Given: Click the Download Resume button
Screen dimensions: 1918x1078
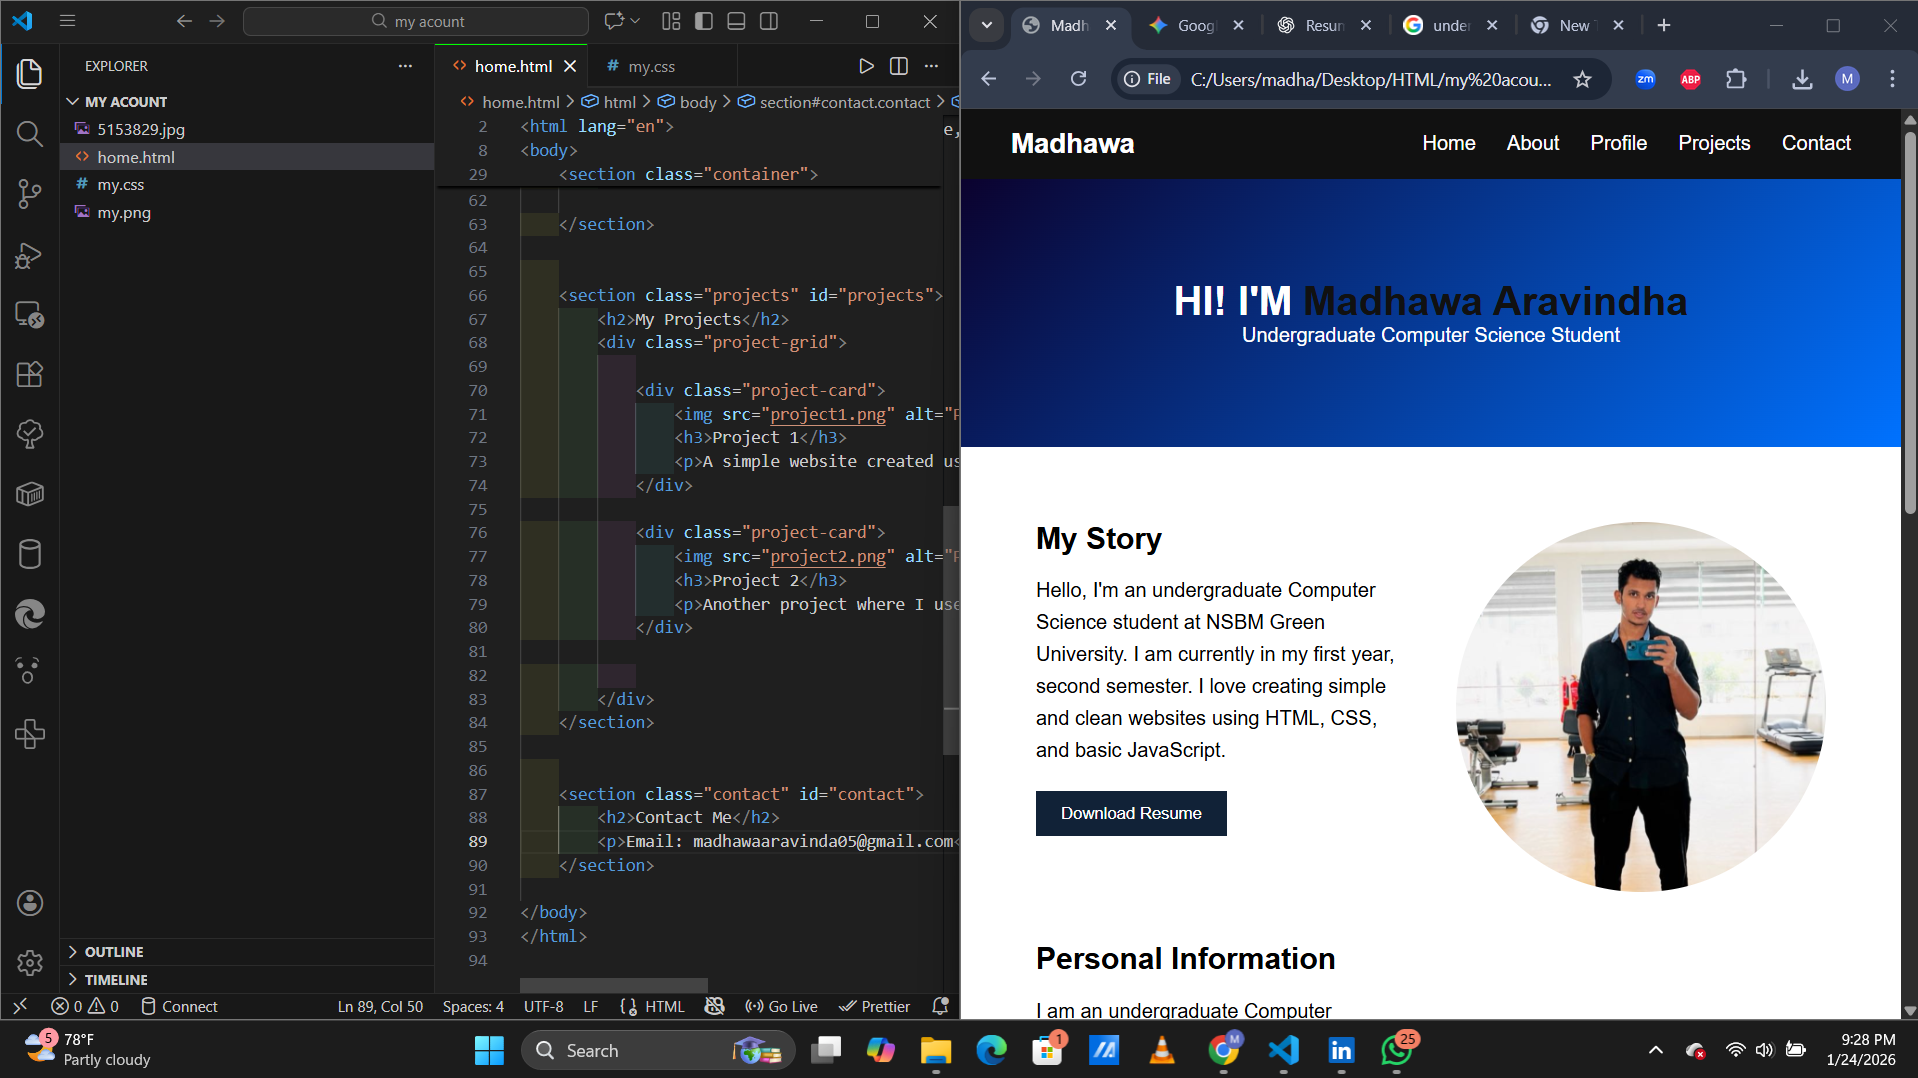Looking at the screenshot, I should (1130, 813).
